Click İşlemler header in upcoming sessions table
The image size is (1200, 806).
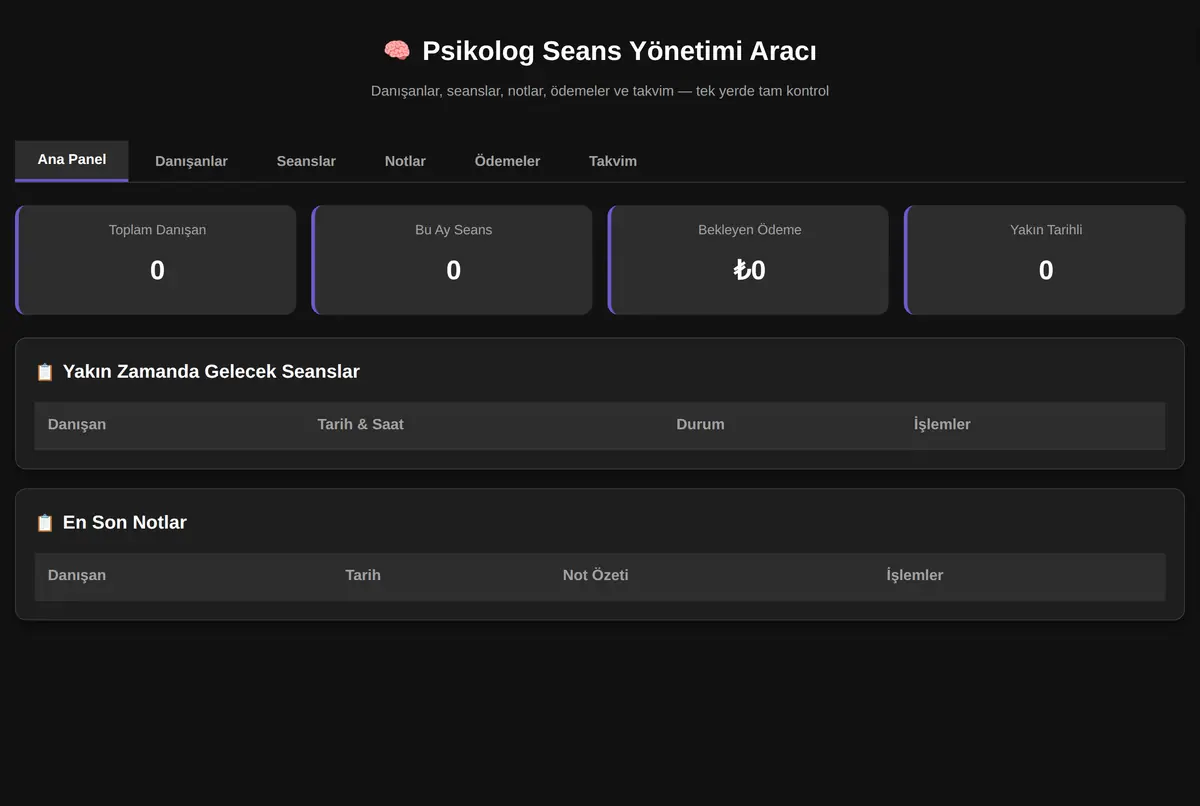[x=942, y=424]
